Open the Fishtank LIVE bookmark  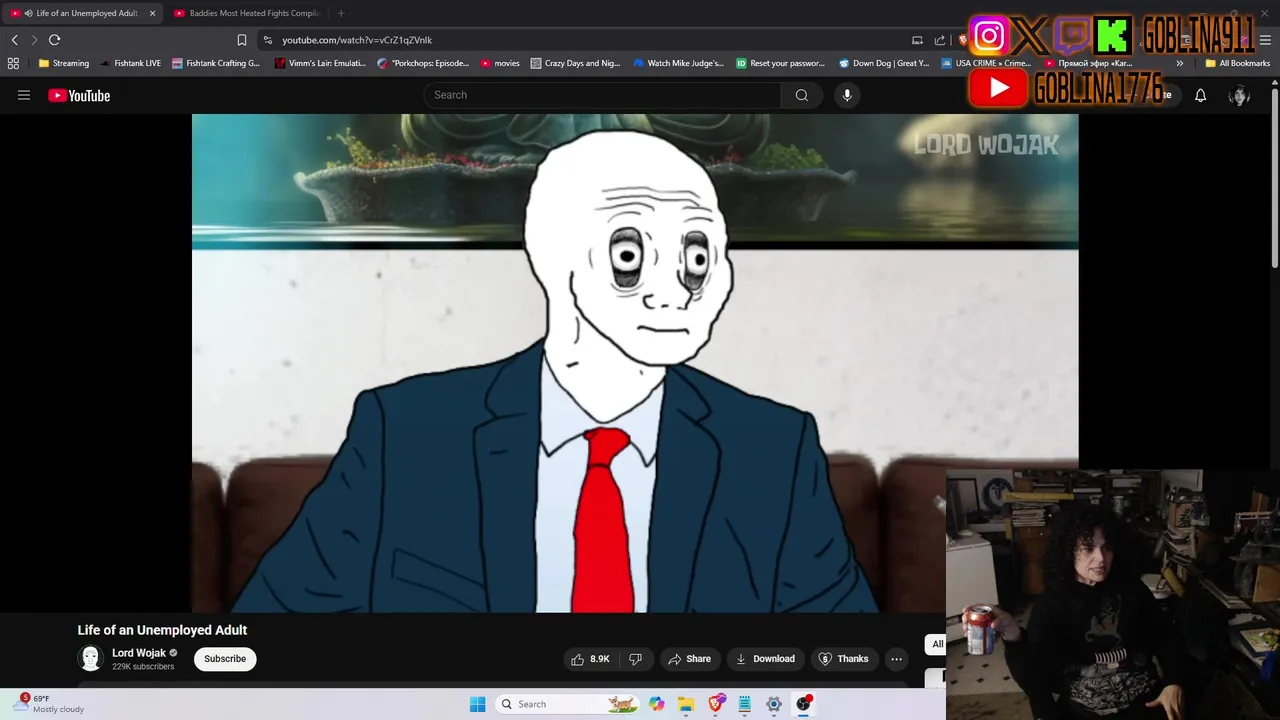131,63
